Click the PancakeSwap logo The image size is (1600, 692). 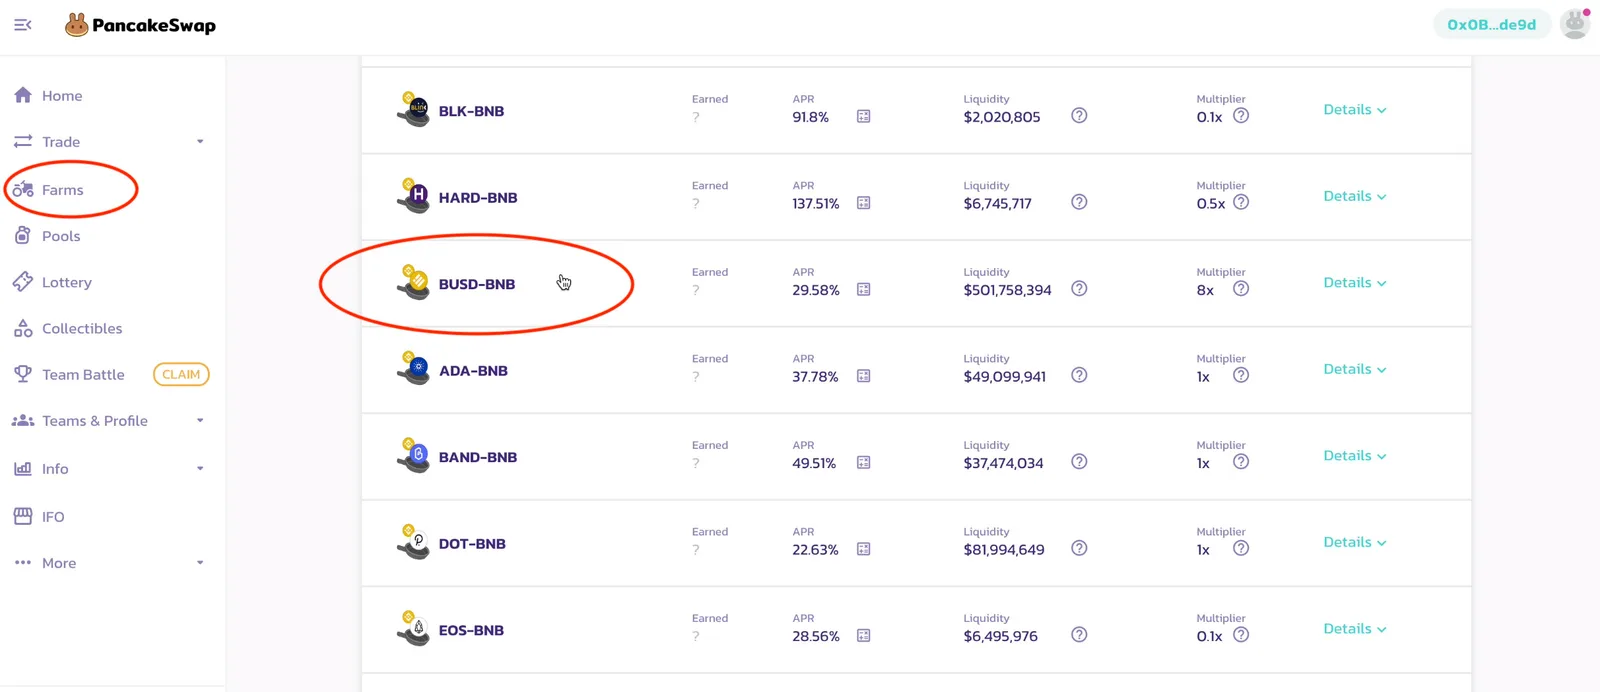click(x=140, y=25)
